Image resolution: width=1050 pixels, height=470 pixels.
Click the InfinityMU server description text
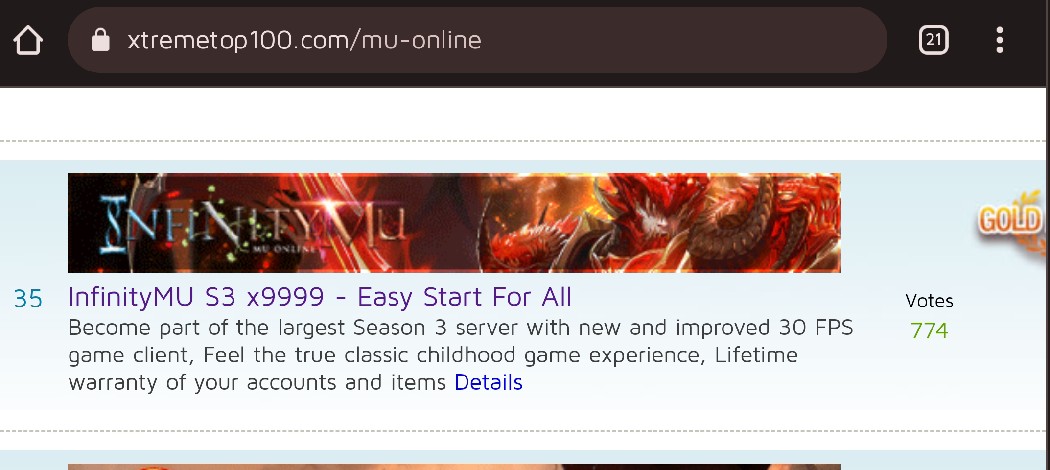461,355
